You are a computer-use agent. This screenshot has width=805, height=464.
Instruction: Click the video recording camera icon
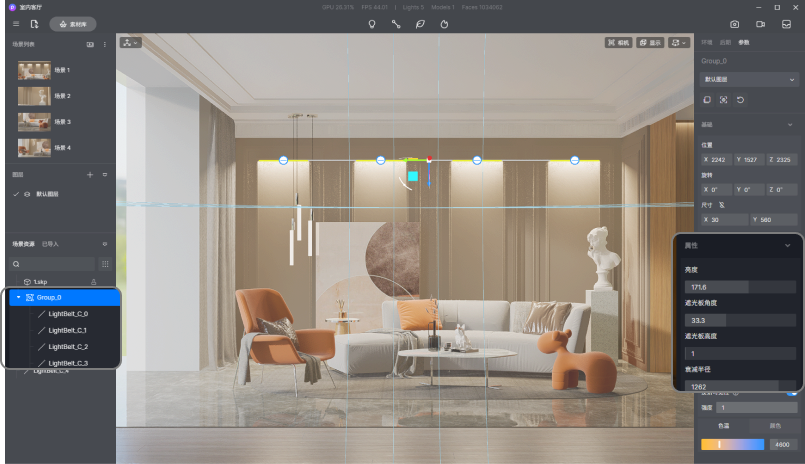pyautogui.click(x=760, y=23)
